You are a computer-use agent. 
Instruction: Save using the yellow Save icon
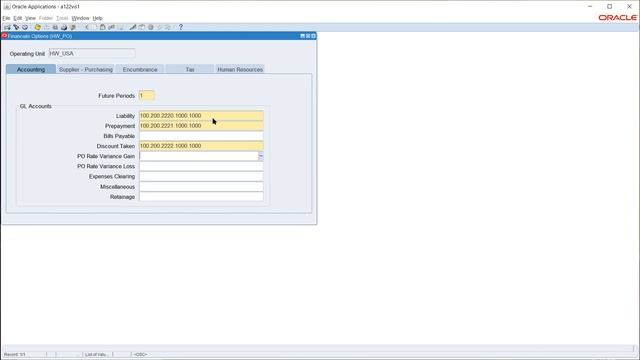point(38,27)
